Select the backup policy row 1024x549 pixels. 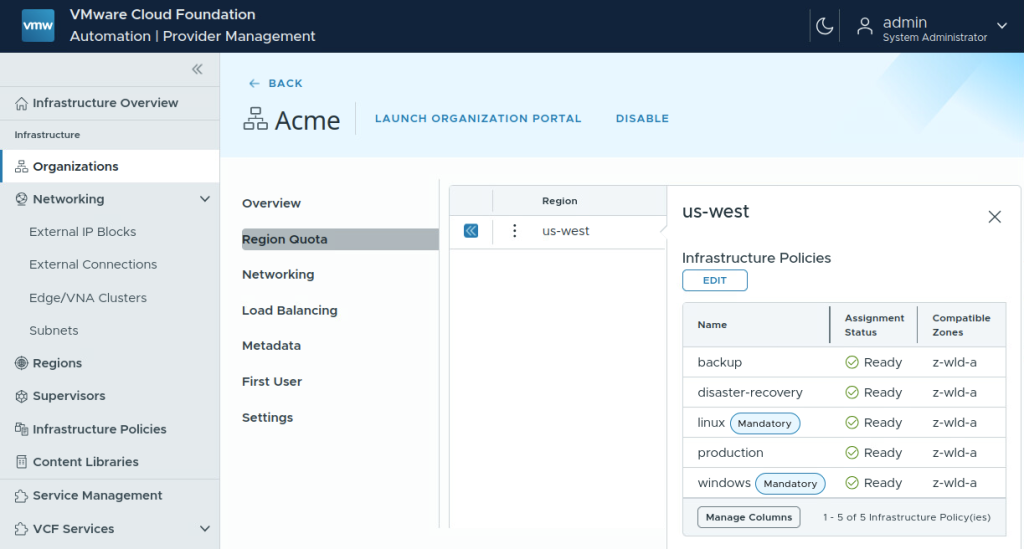coord(844,362)
